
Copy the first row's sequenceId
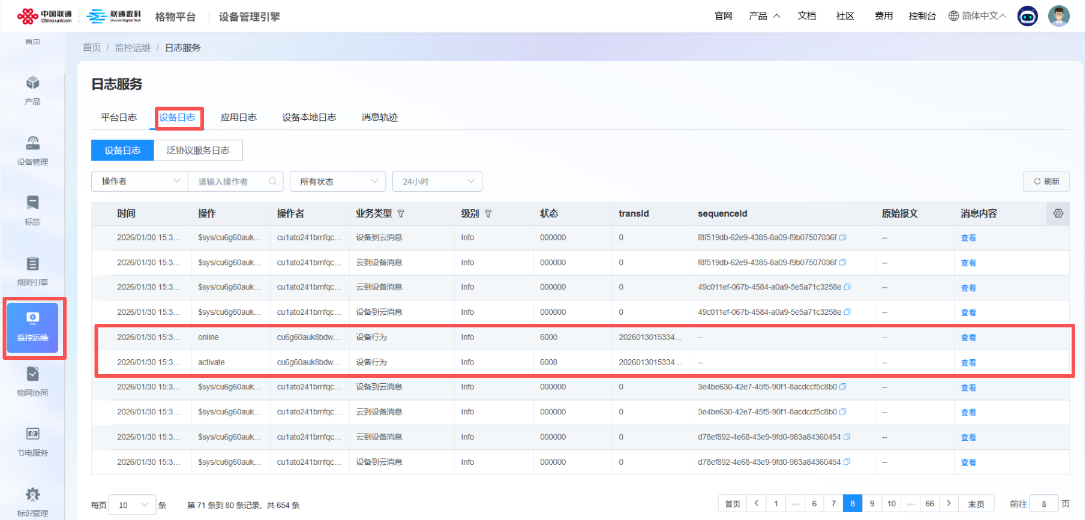tap(842, 238)
